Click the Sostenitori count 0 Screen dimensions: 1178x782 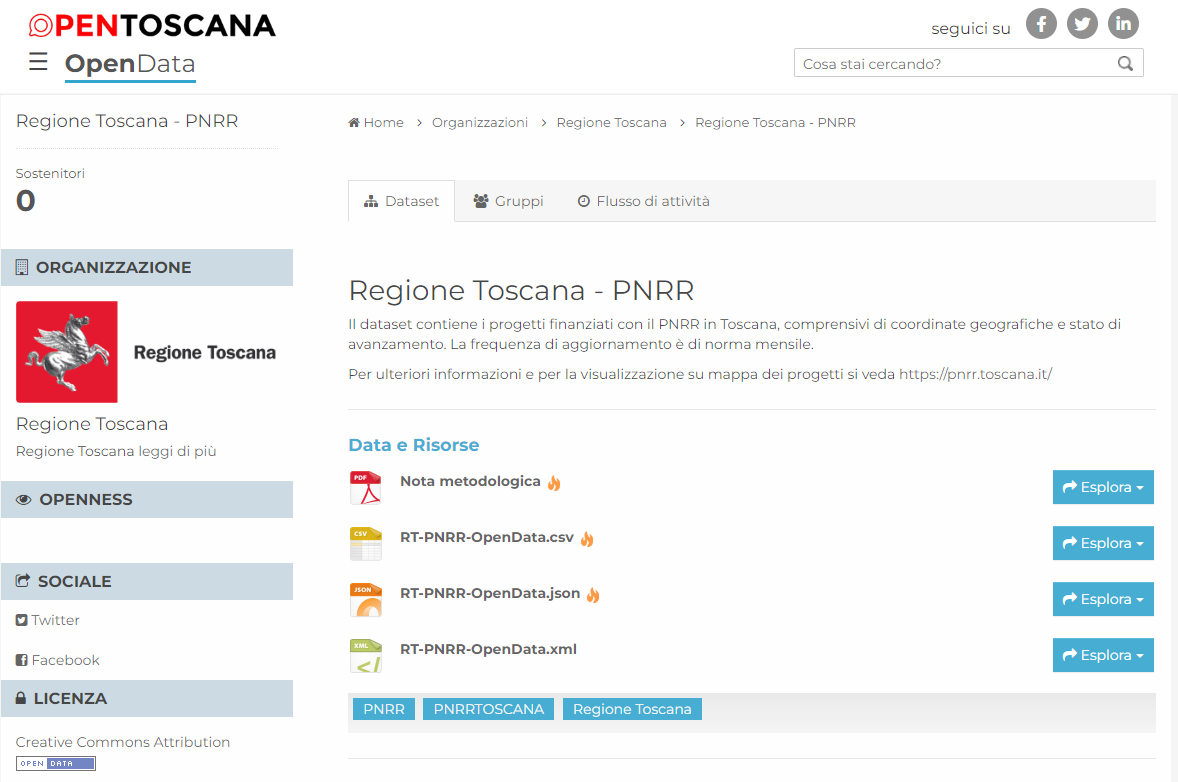(26, 201)
